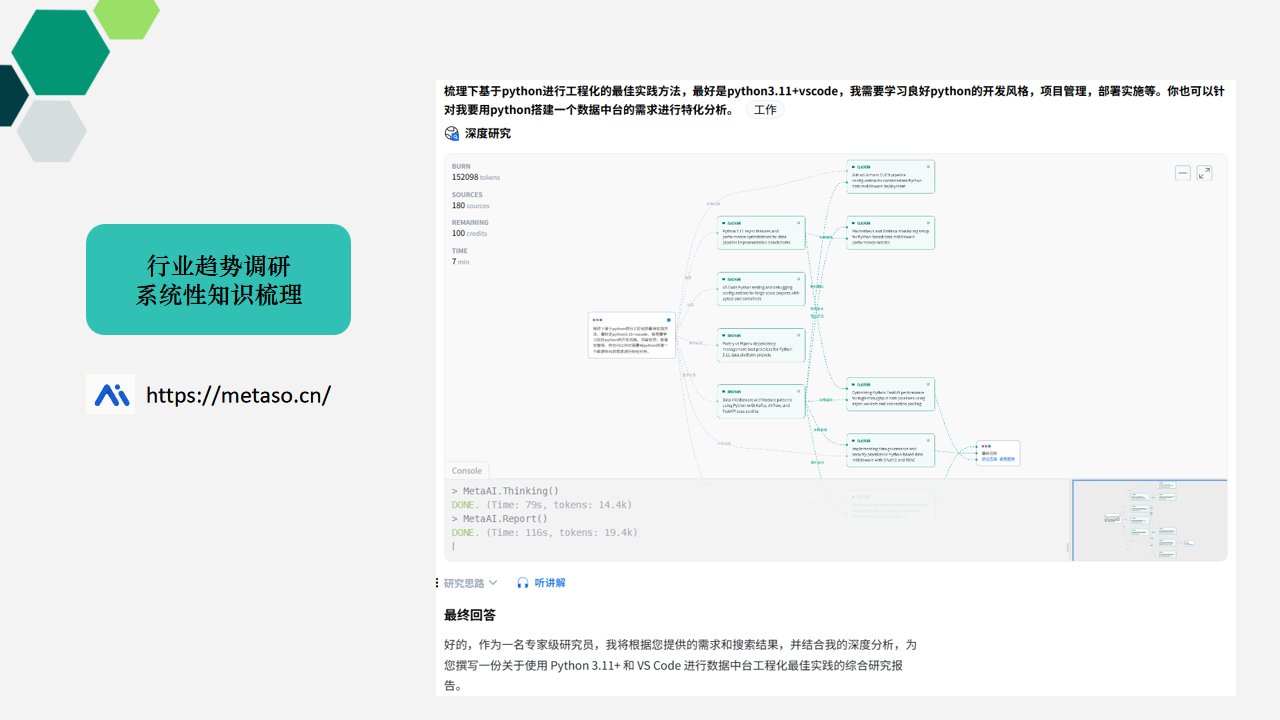Expand the data middleware Kafka/Airflow node card

pos(797,390)
